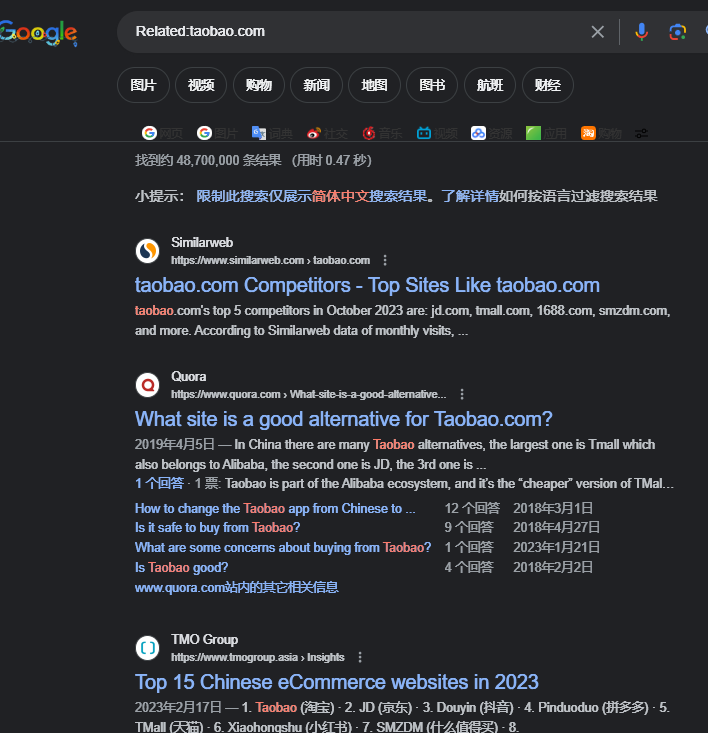
Task: Click Quora site name text
Action: click(188, 376)
